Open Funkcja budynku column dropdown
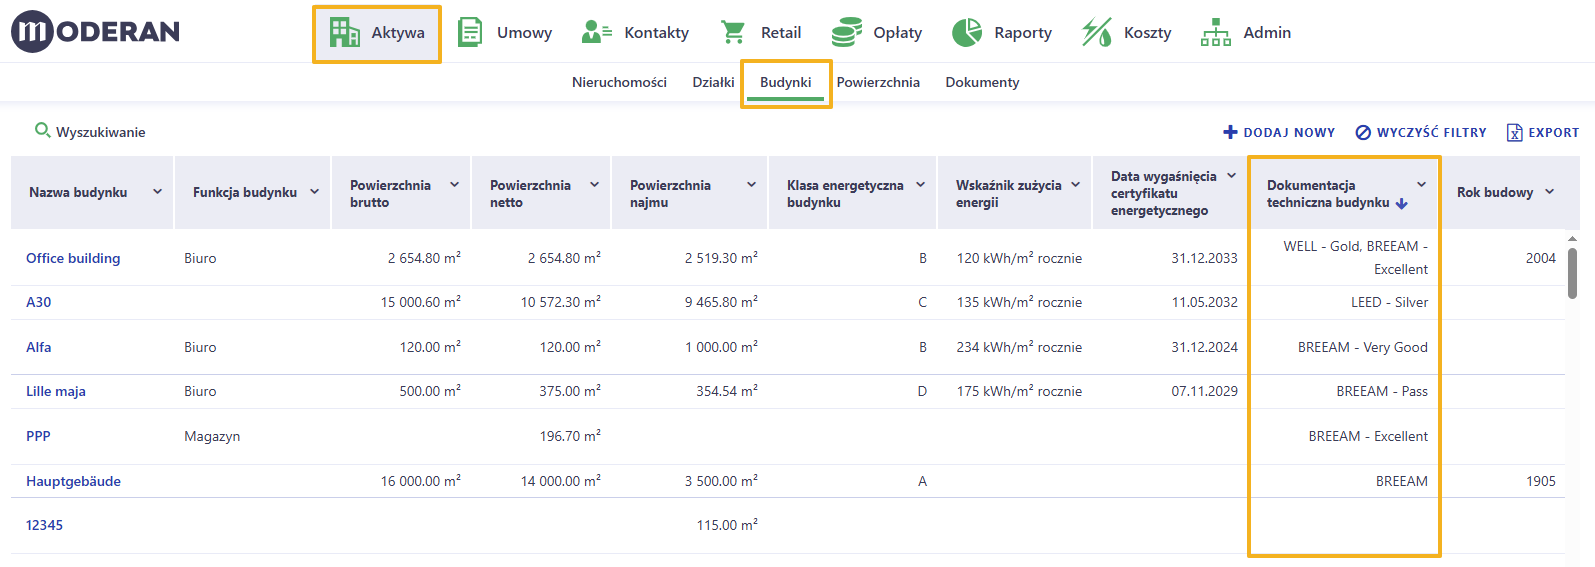 314,191
